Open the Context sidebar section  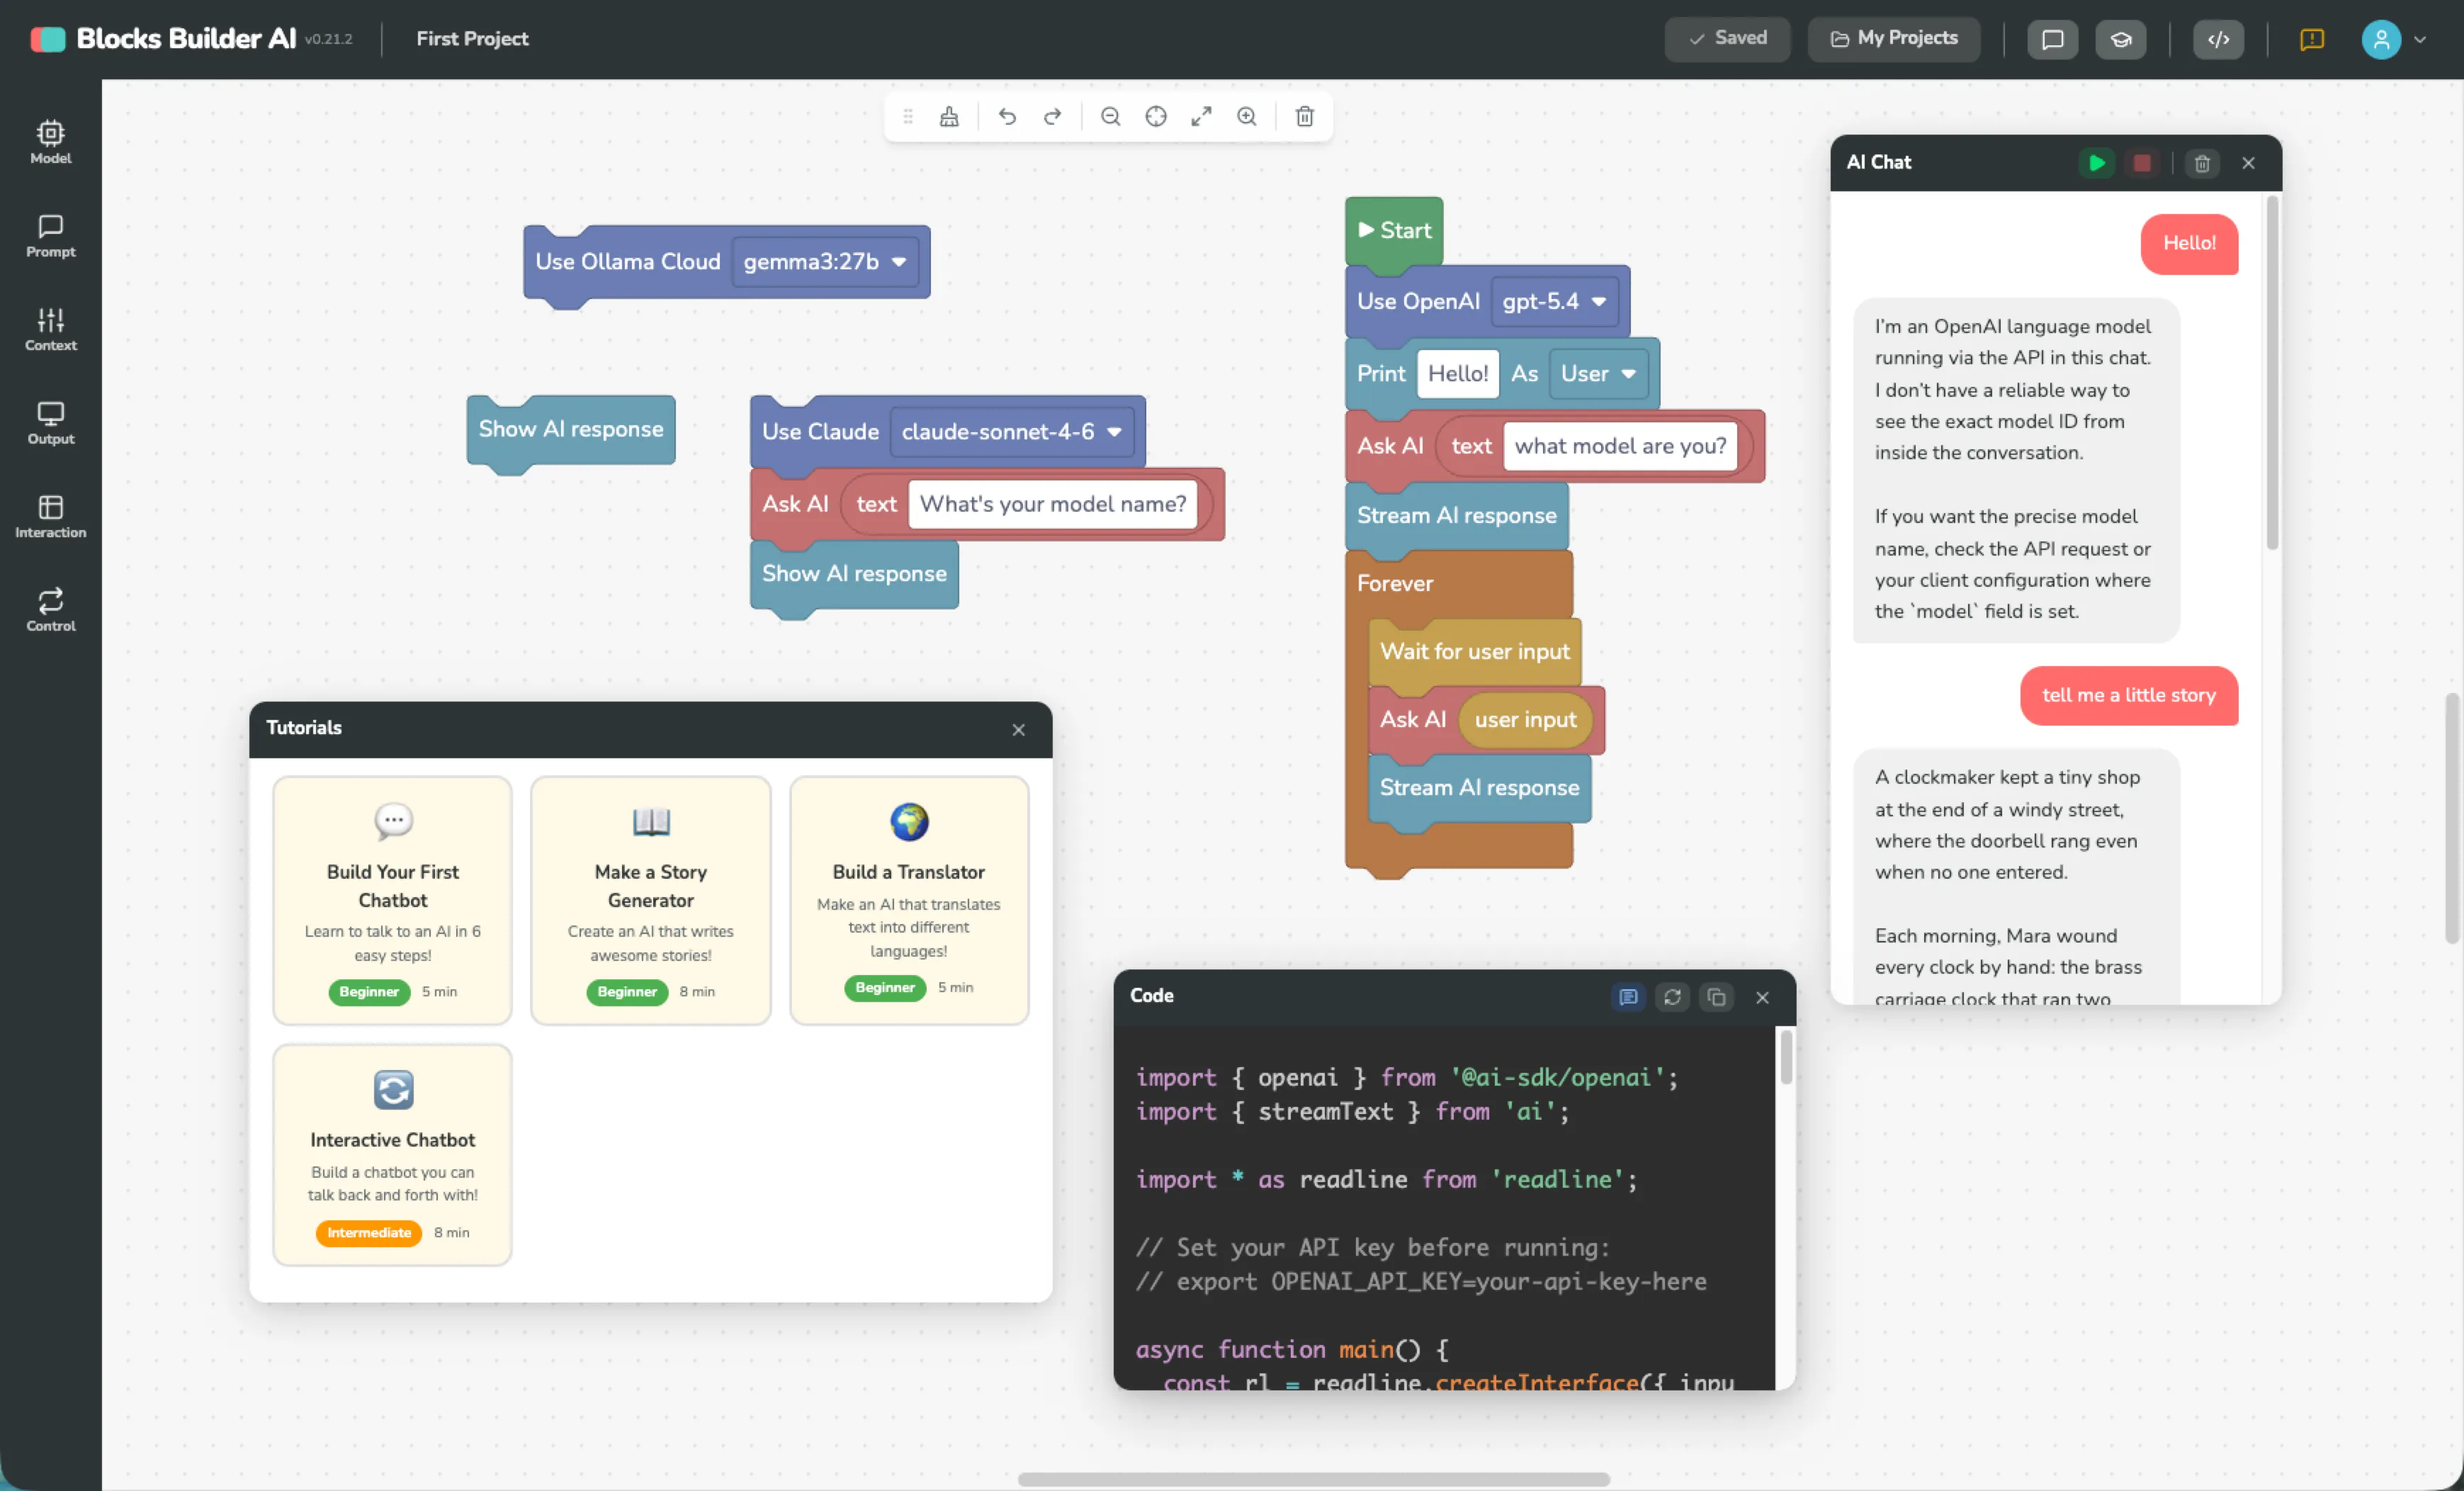(x=50, y=328)
